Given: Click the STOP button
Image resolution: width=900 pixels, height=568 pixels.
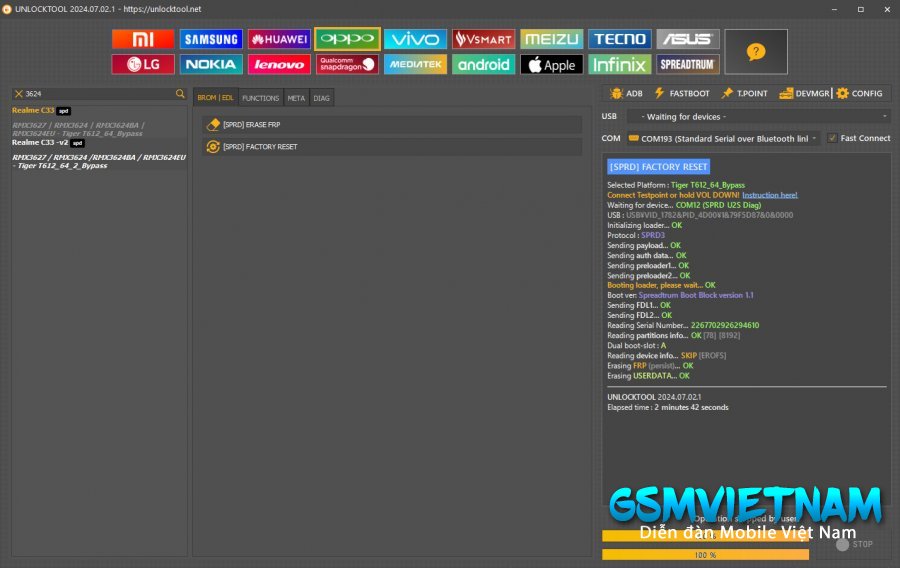Looking at the screenshot, I should click(x=855, y=544).
